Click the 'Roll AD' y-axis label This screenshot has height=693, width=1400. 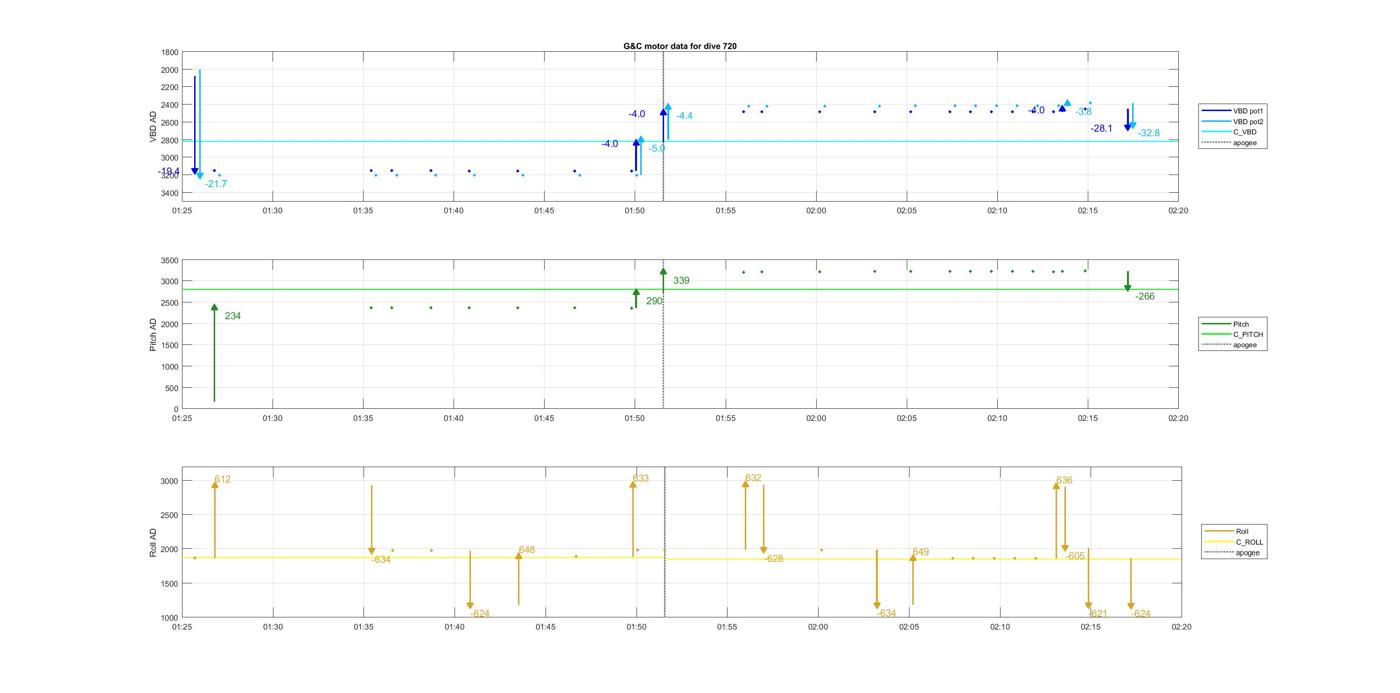point(154,541)
